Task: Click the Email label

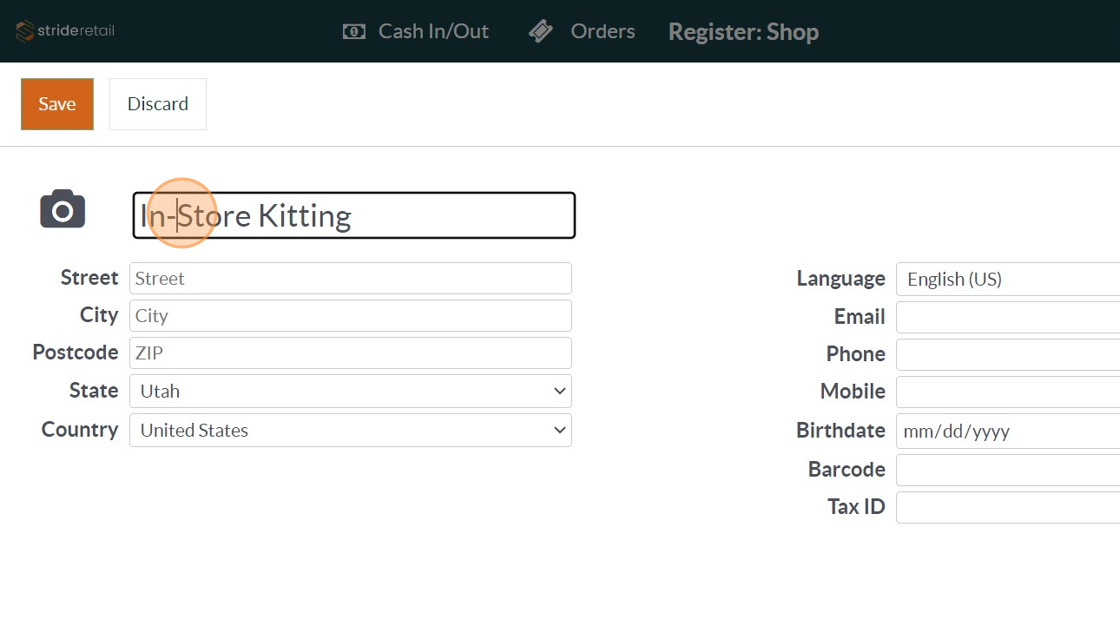Action: (x=859, y=317)
